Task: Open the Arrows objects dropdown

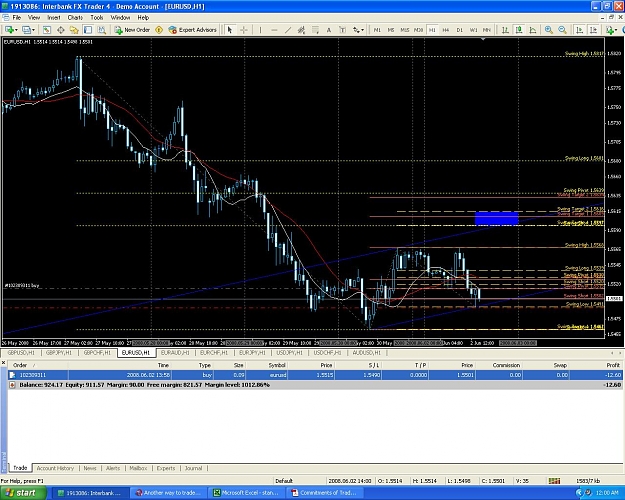Action: pyautogui.click(x=358, y=30)
